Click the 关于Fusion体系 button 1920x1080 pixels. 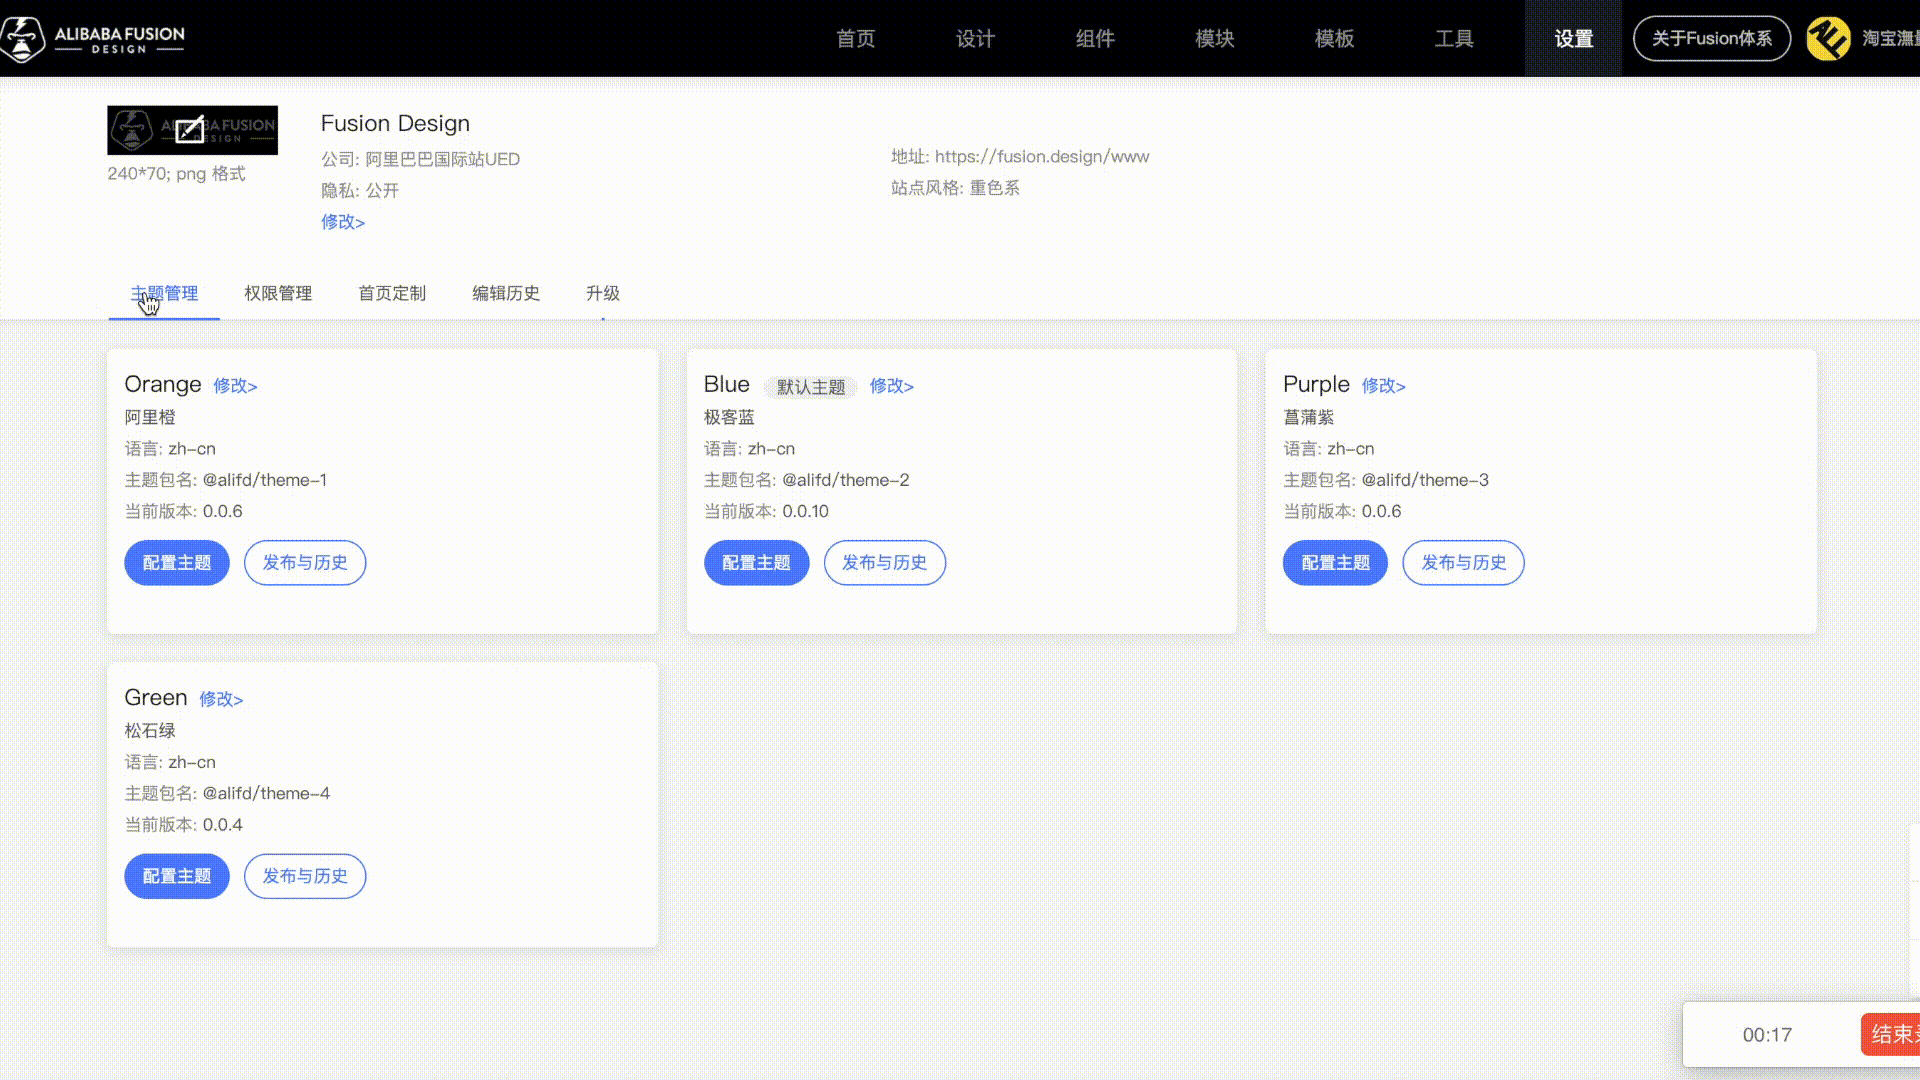pyautogui.click(x=1711, y=39)
